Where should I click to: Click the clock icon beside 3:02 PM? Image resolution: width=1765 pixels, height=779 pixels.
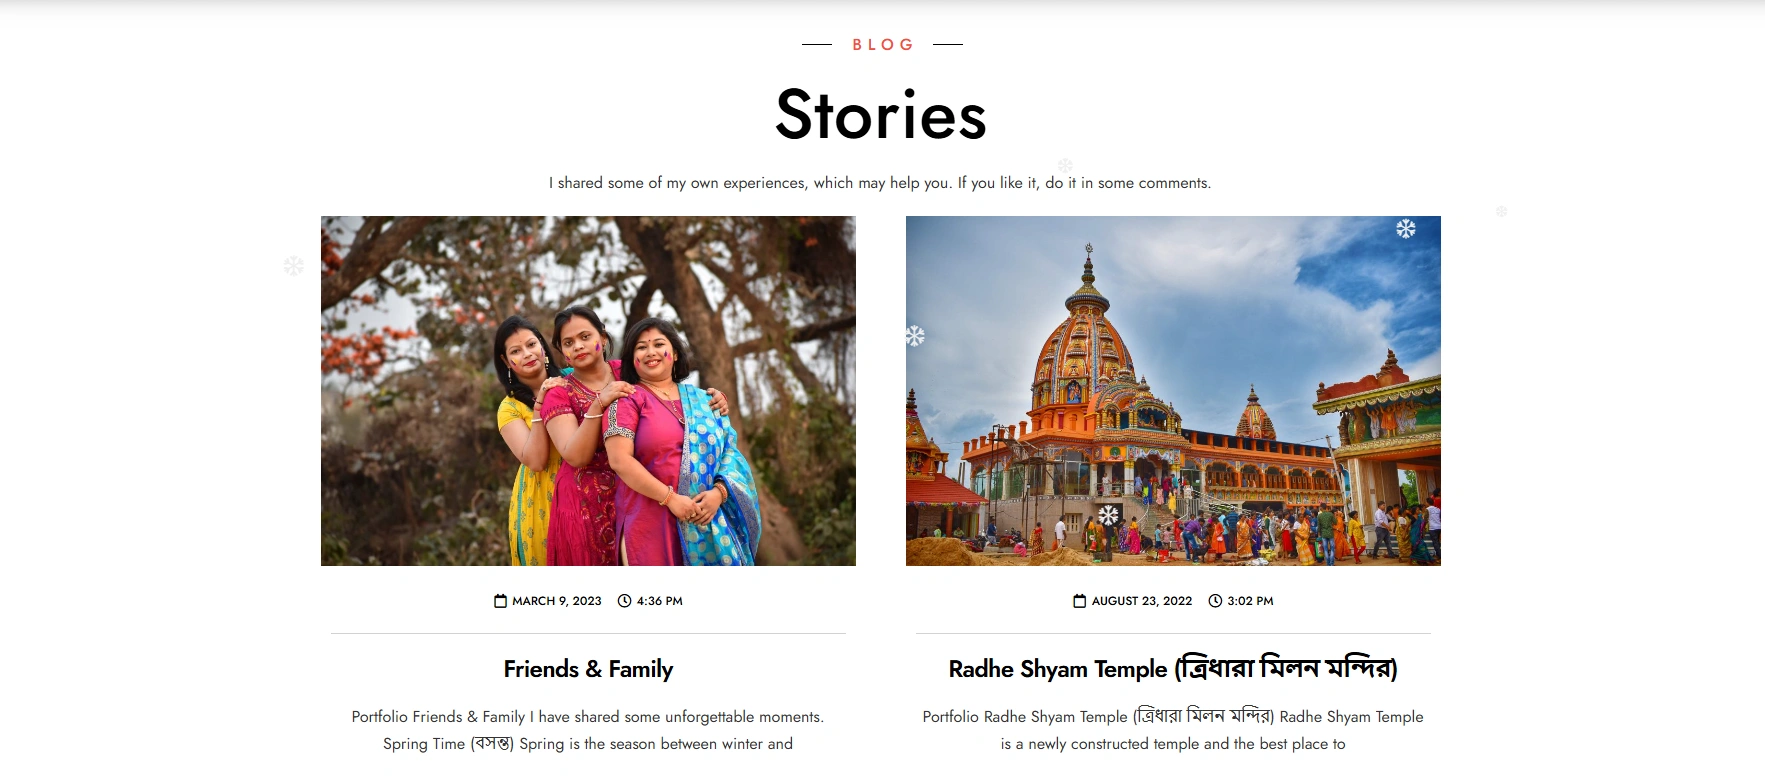point(1215,601)
